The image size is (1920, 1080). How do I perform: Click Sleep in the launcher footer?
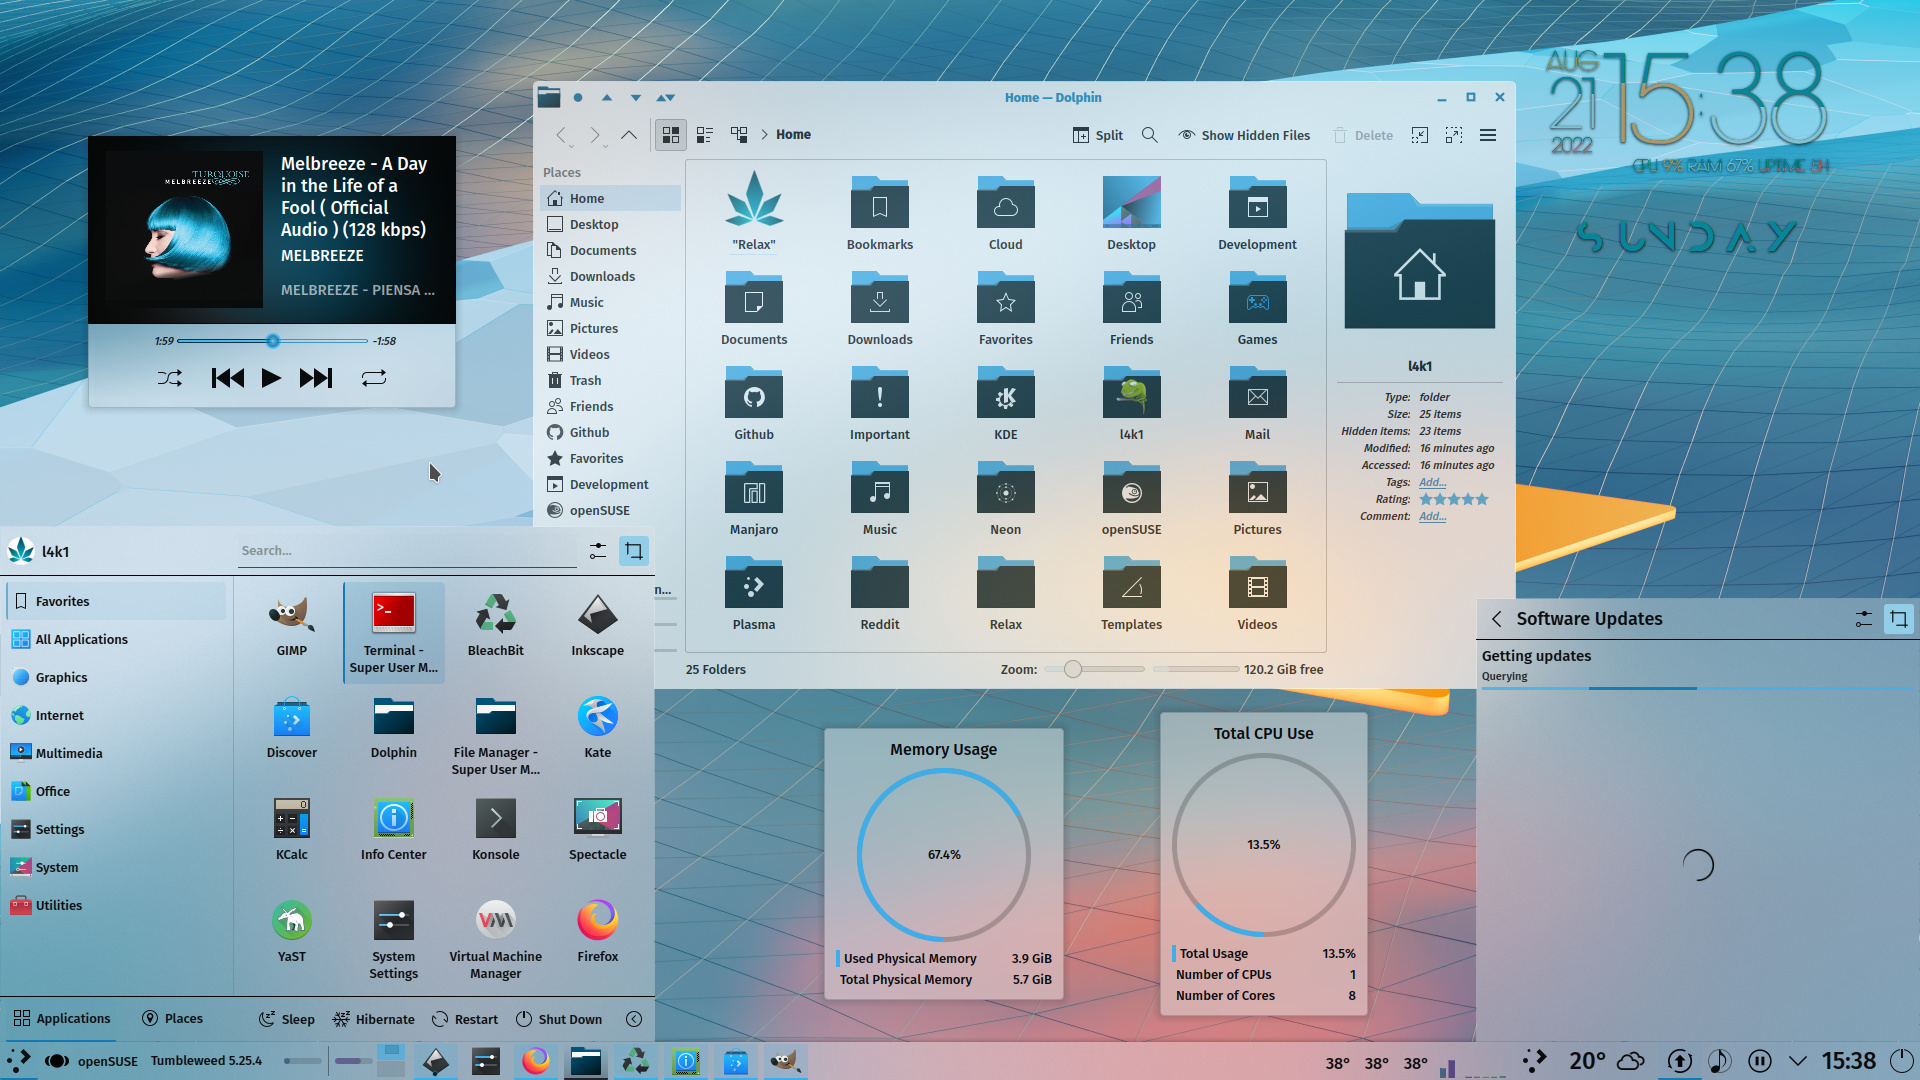click(287, 1019)
